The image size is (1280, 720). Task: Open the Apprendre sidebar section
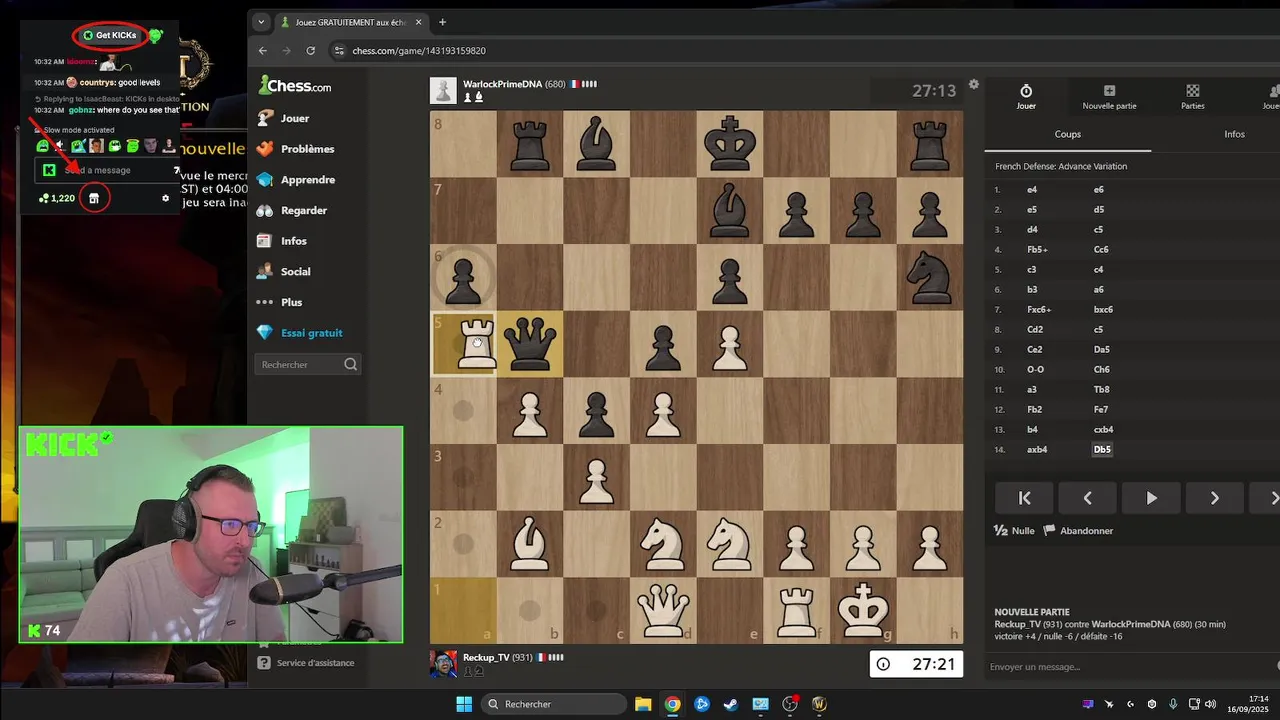point(295,180)
